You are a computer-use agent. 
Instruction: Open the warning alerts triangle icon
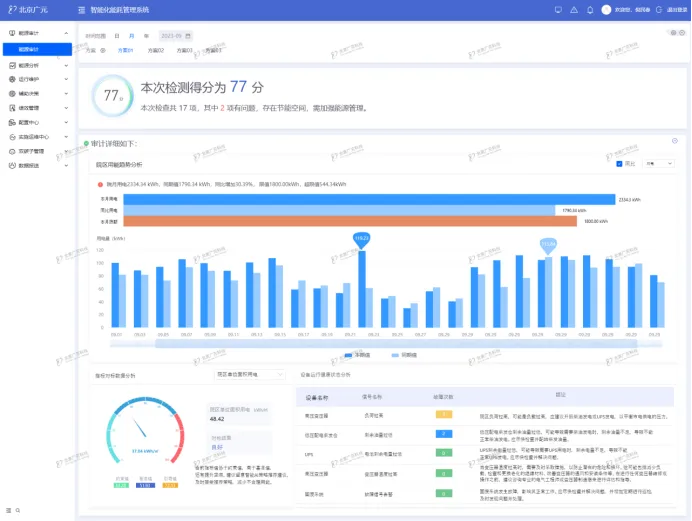click(x=574, y=9)
